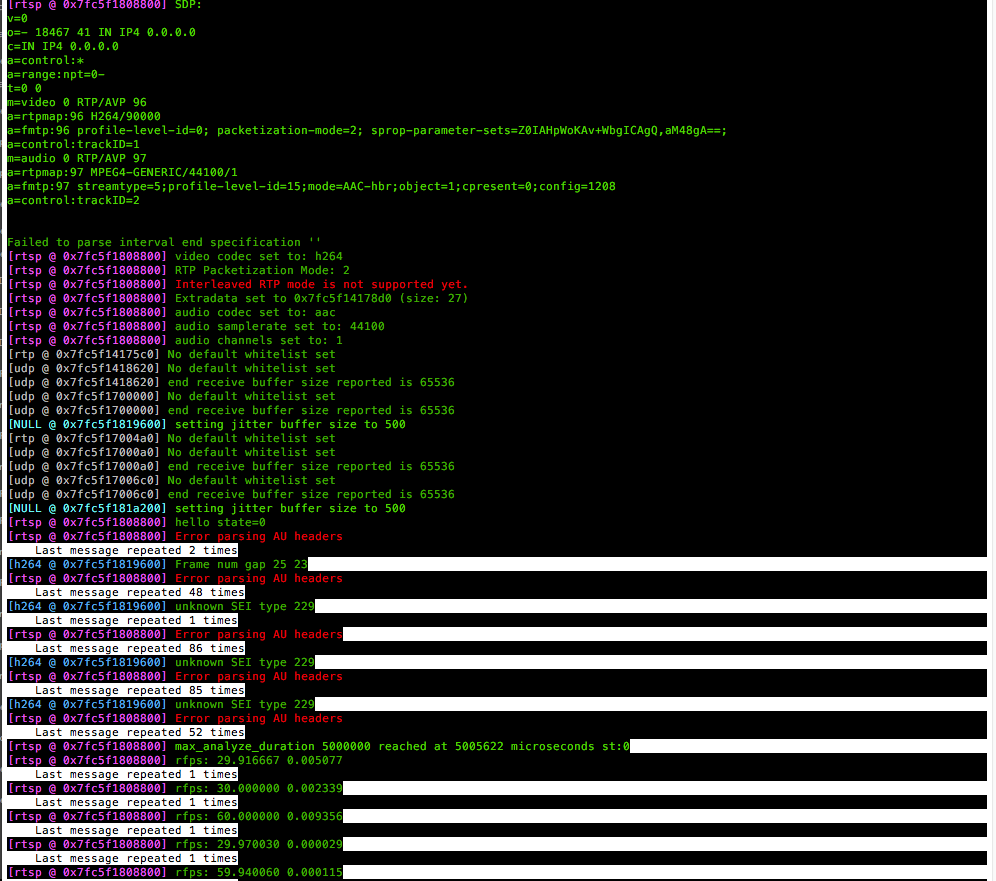
Task: Click 'm=audio 0 RTP/AVP 97' line
Action: tap(77, 158)
